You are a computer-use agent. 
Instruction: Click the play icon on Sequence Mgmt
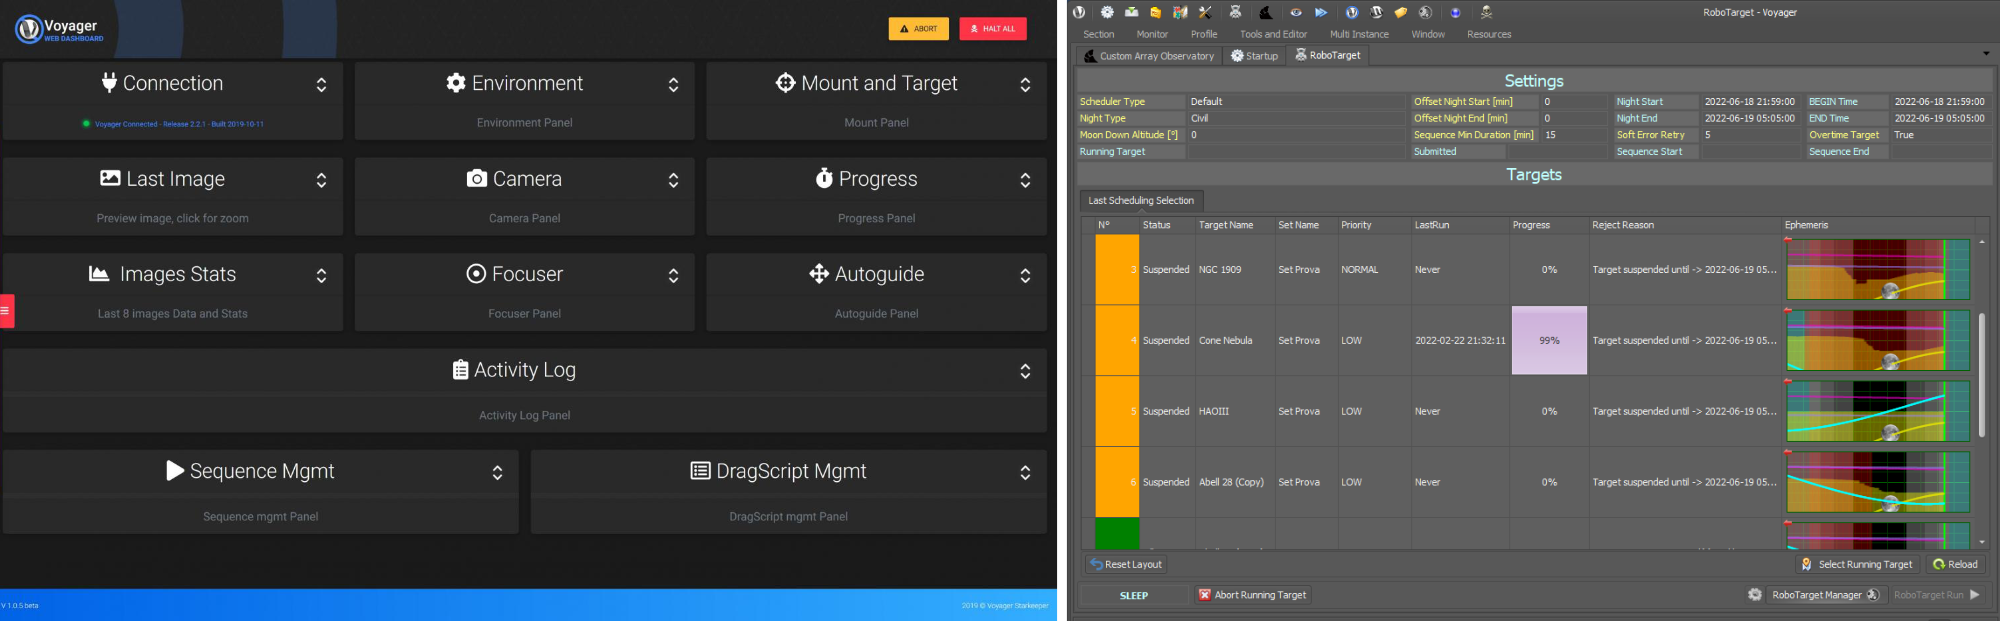tap(175, 470)
